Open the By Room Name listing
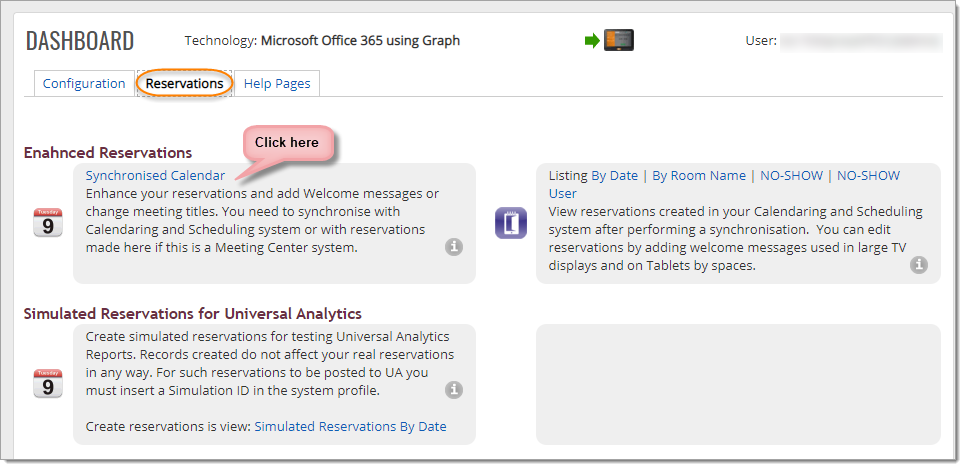This screenshot has width=964, height=468. coord(699,175)
